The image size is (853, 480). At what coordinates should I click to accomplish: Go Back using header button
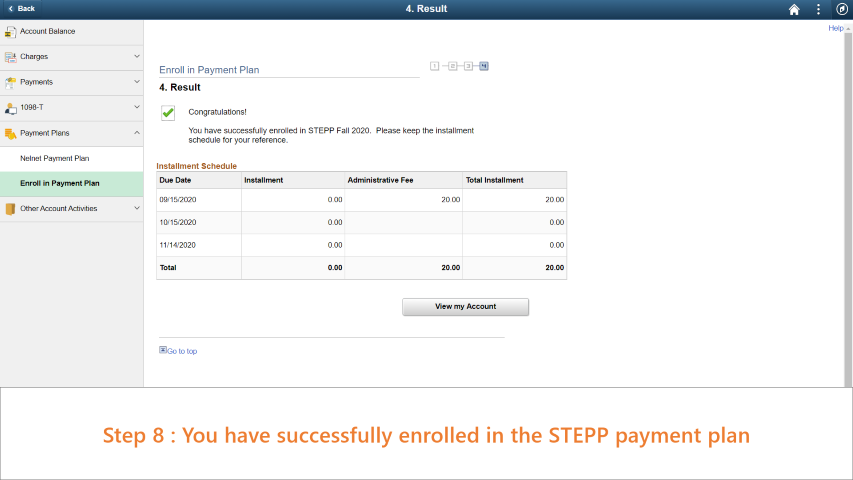pyautogui.click(x=22, y=9)
